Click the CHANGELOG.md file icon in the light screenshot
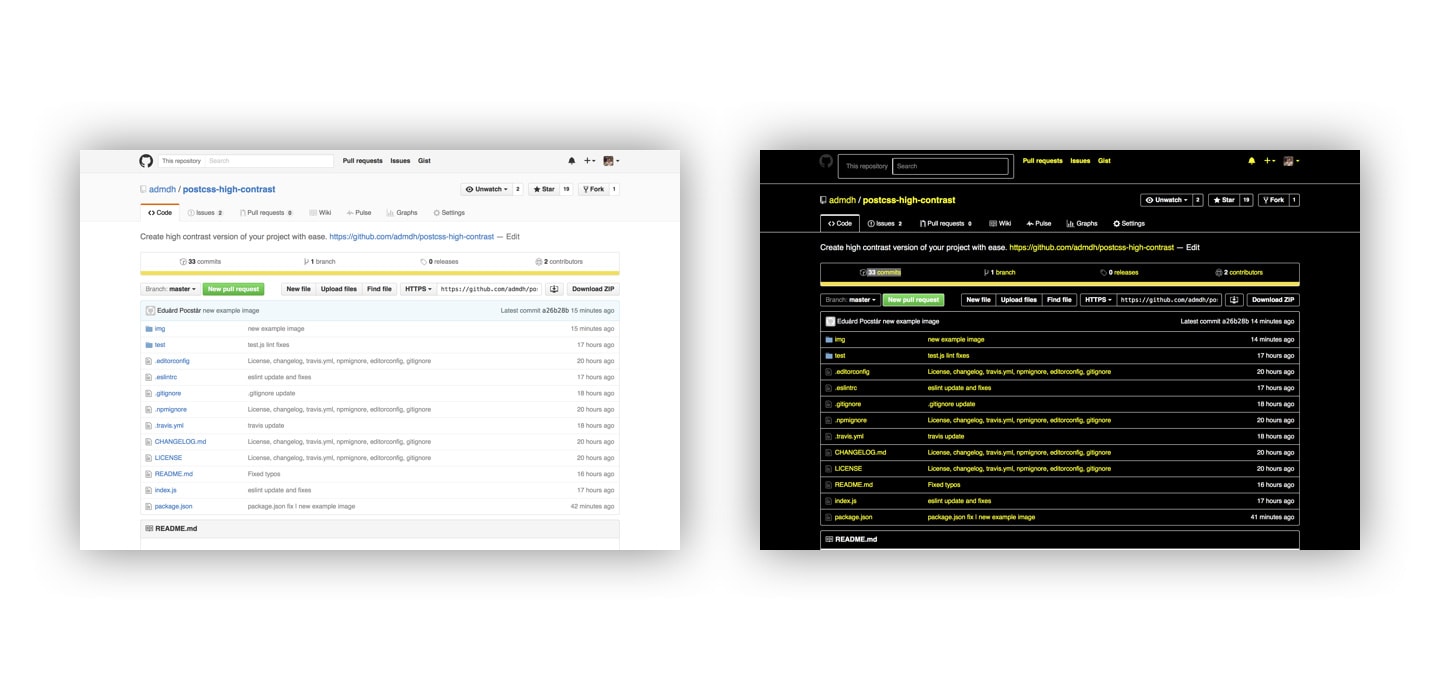The width and height of the screenshot is (1440, 700). coord(149,442)
